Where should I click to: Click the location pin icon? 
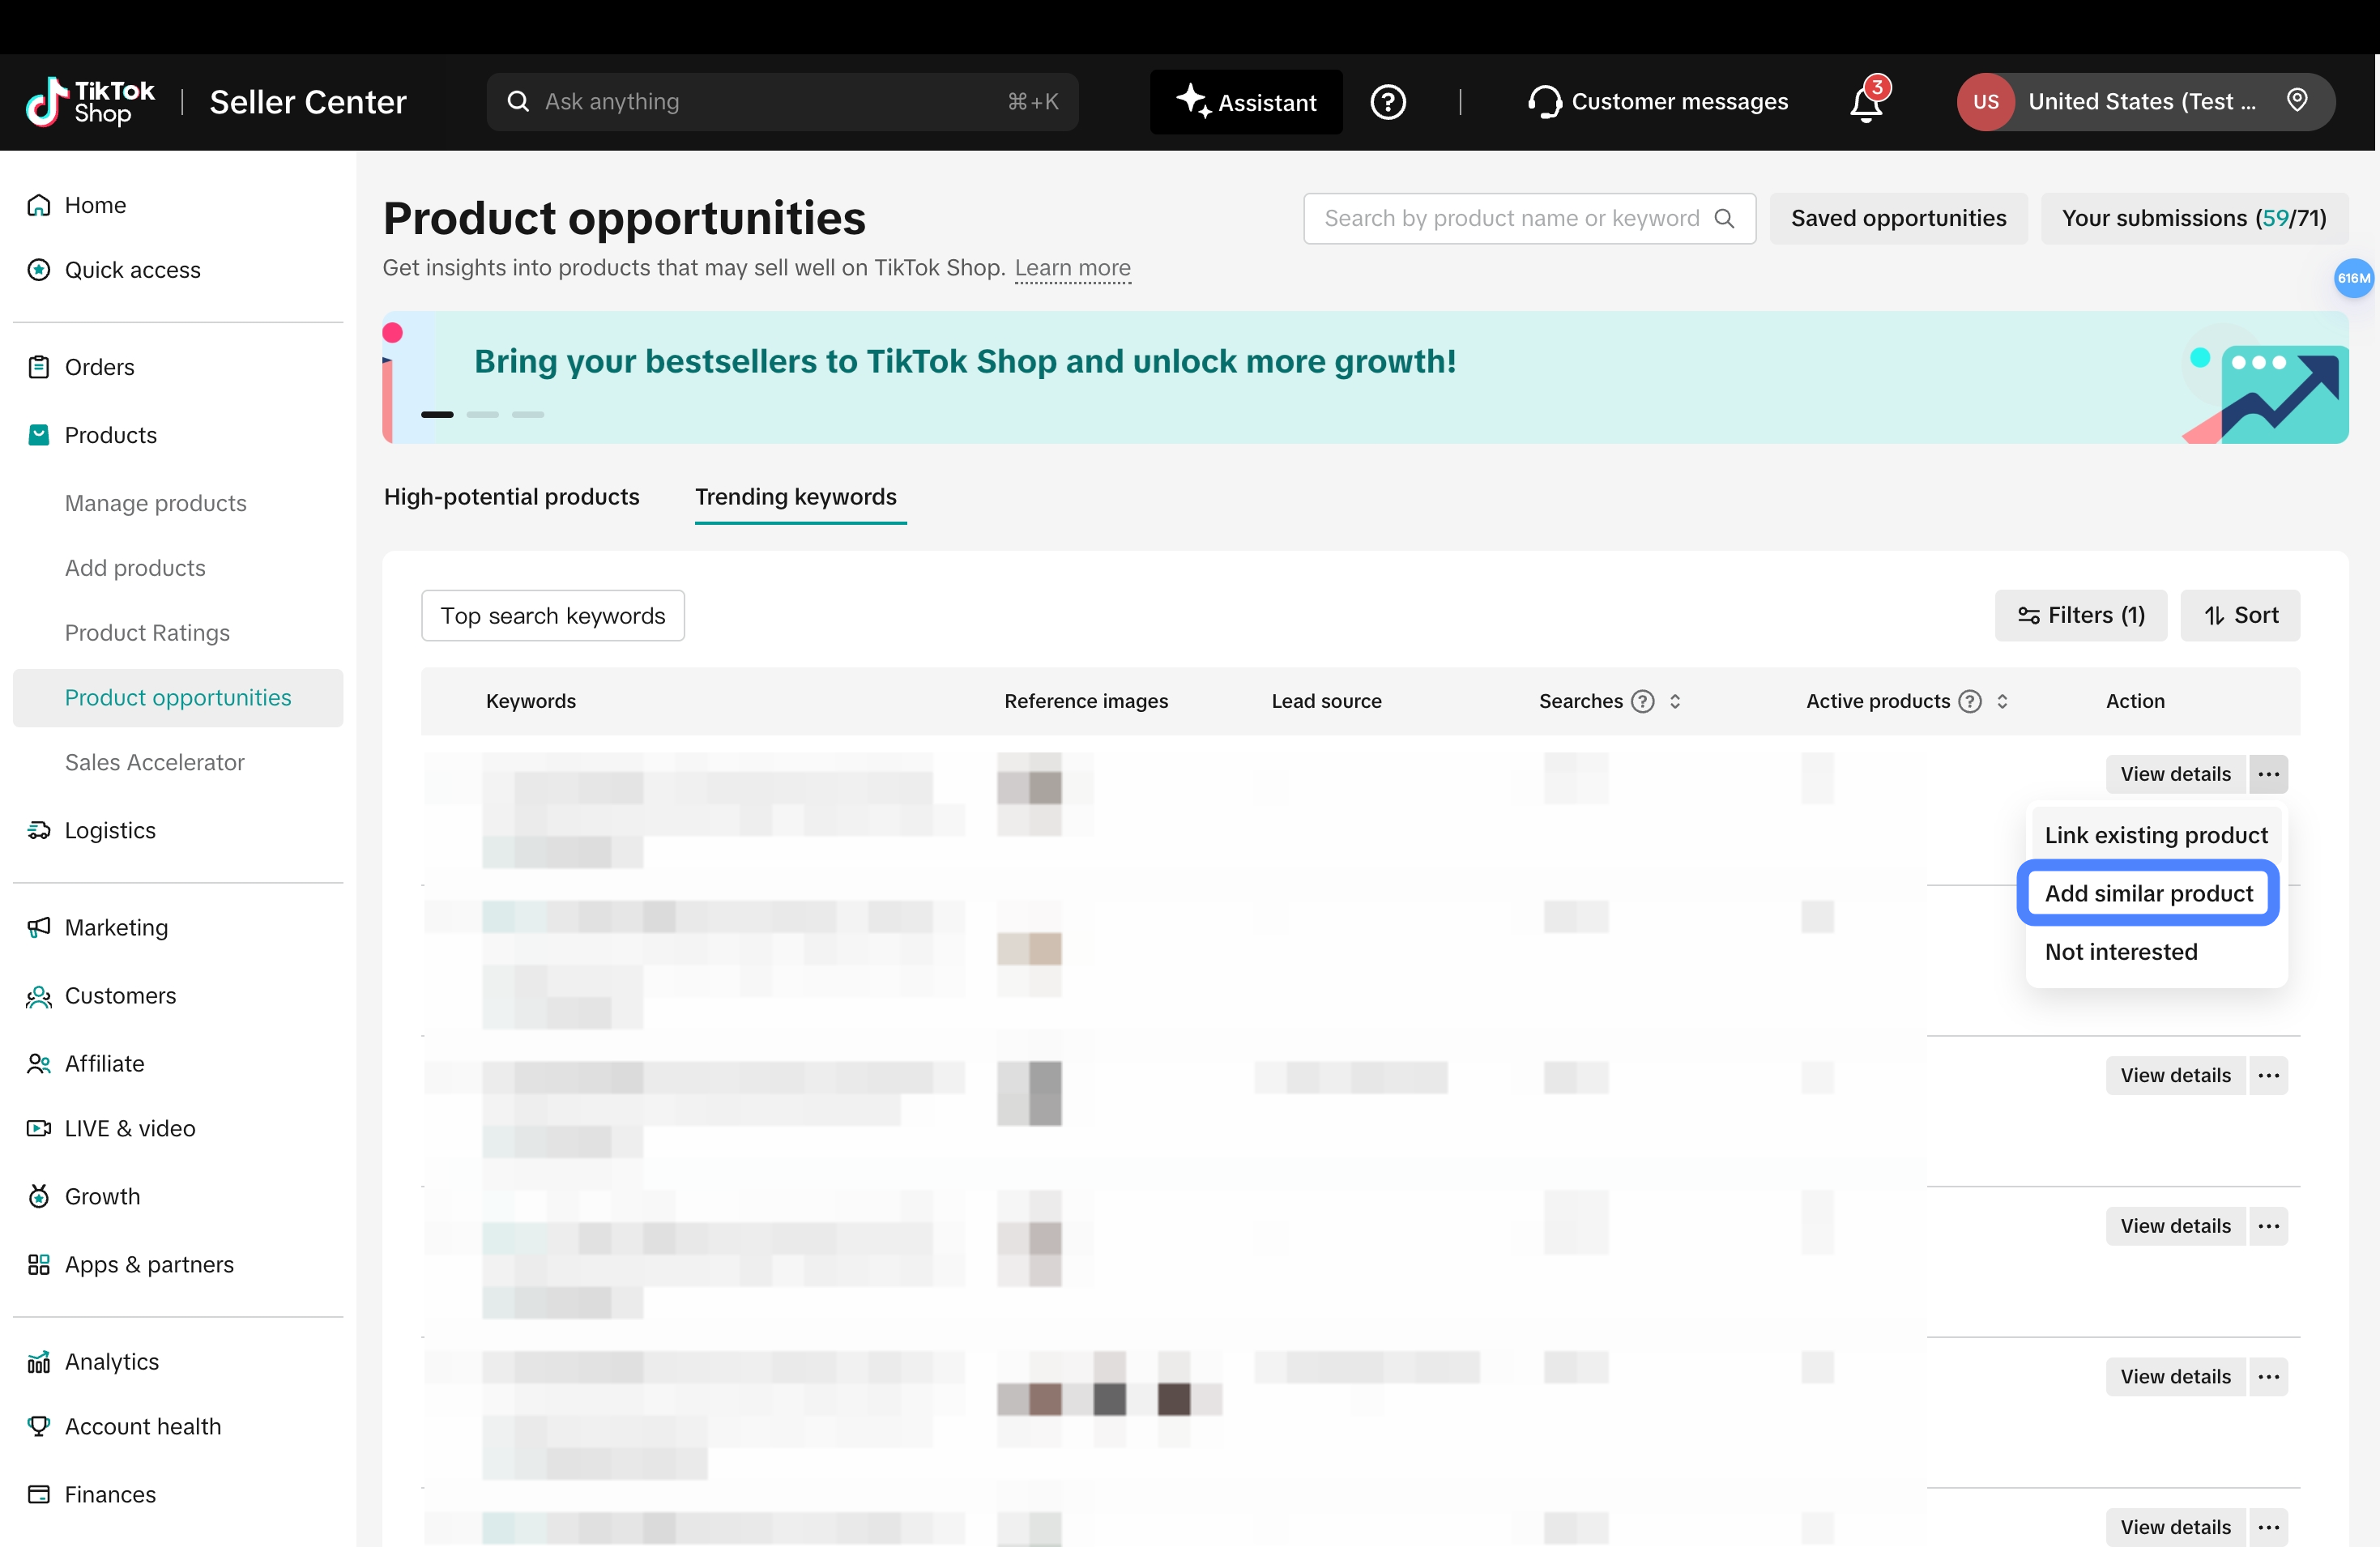pyautogui.click(x=2297, y=100)
